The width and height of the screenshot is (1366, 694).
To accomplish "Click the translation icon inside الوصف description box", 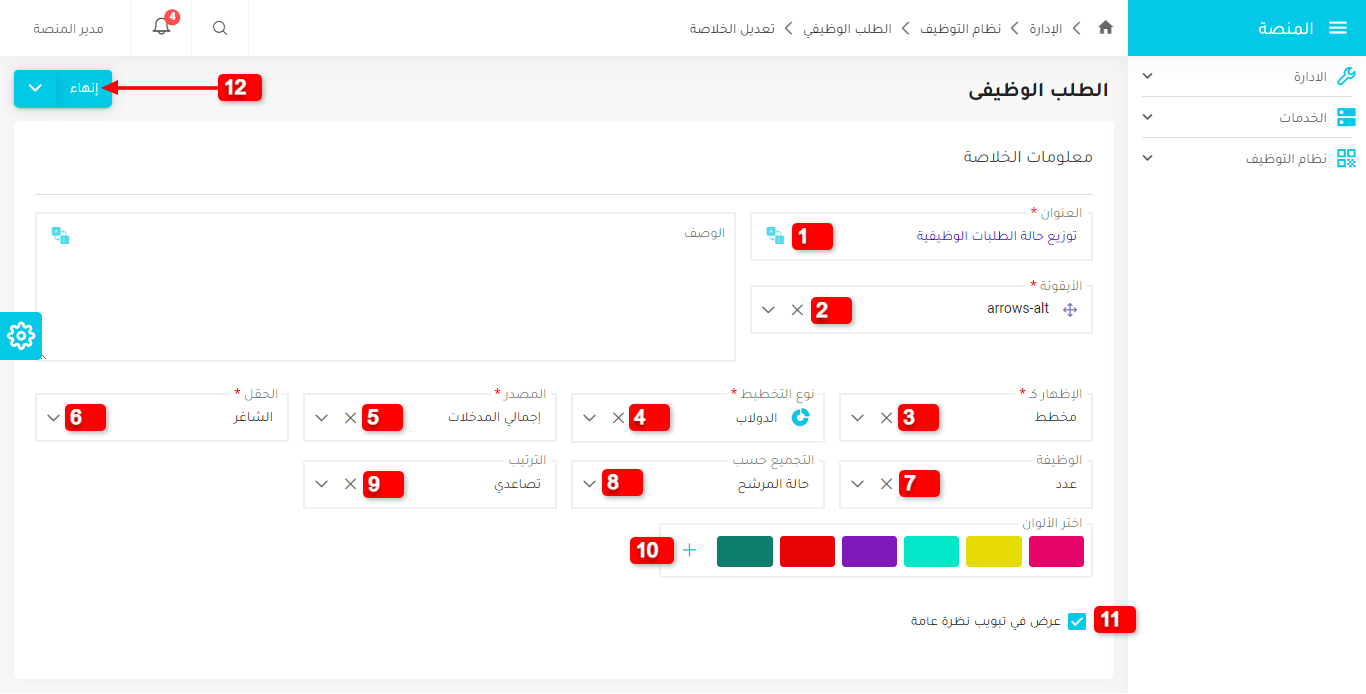I will click(59, 236).
